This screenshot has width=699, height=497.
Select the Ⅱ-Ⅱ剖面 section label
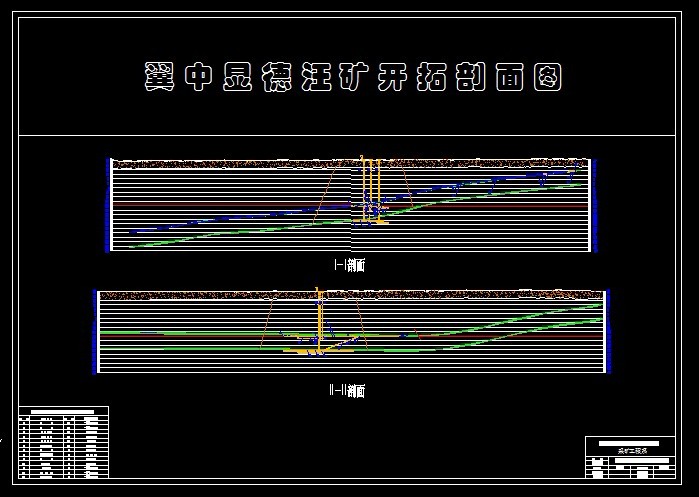click(347, 391)
